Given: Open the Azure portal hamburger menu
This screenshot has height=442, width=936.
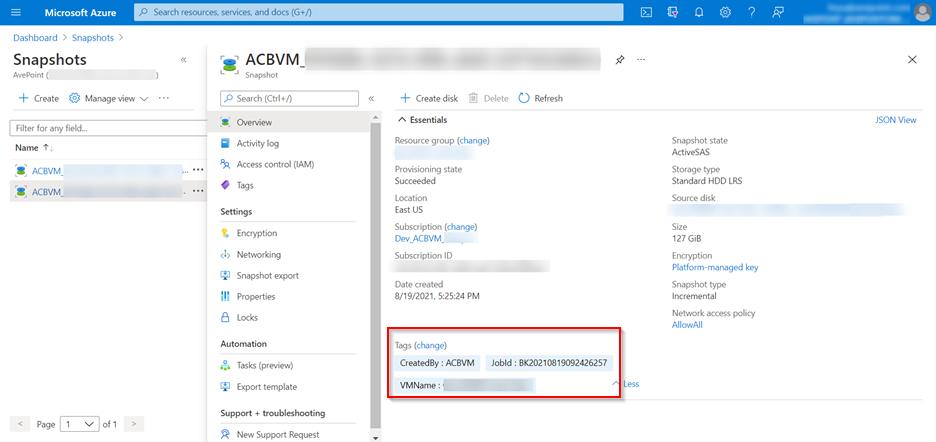Looking at the screenshot, I should (15, 12).
